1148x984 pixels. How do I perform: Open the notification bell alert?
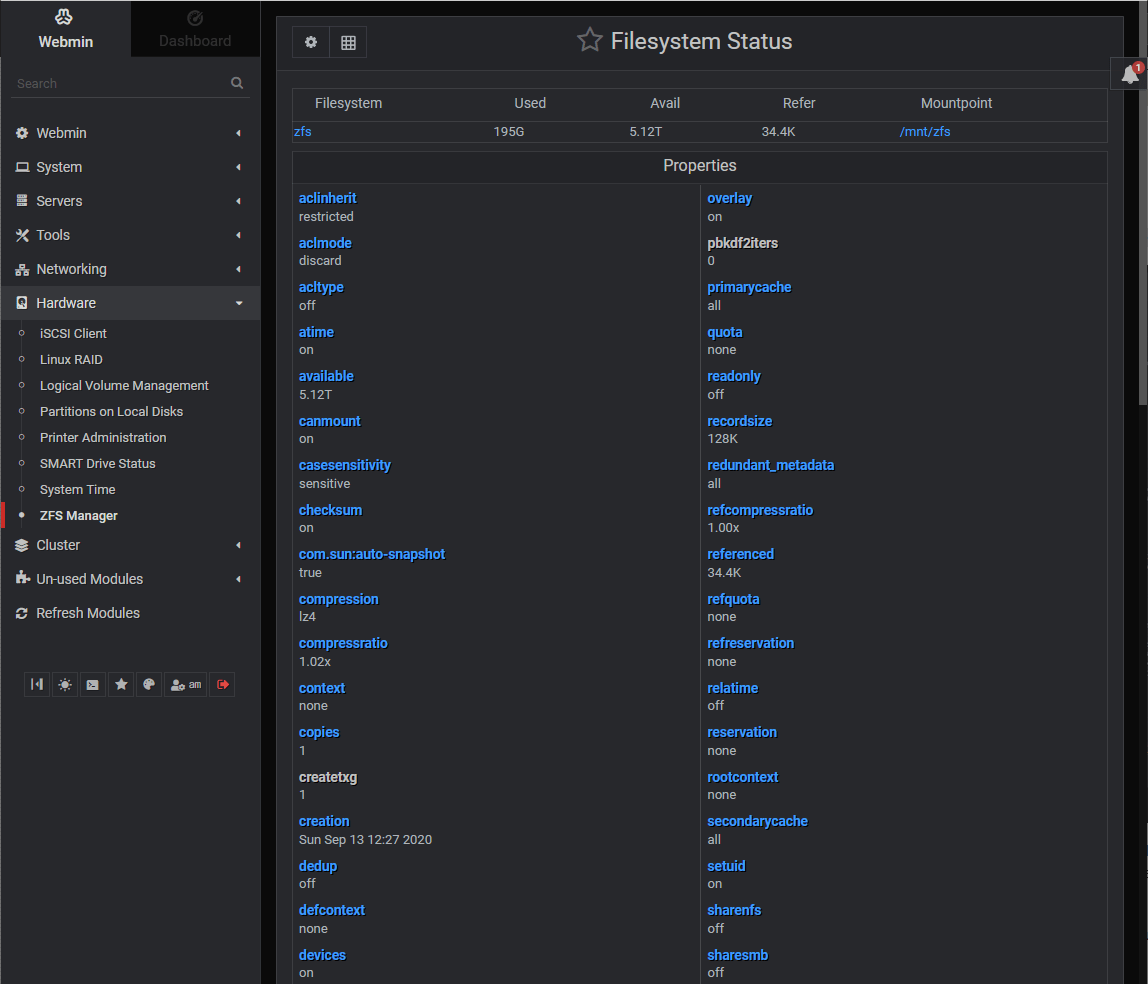pos(1130,73)
